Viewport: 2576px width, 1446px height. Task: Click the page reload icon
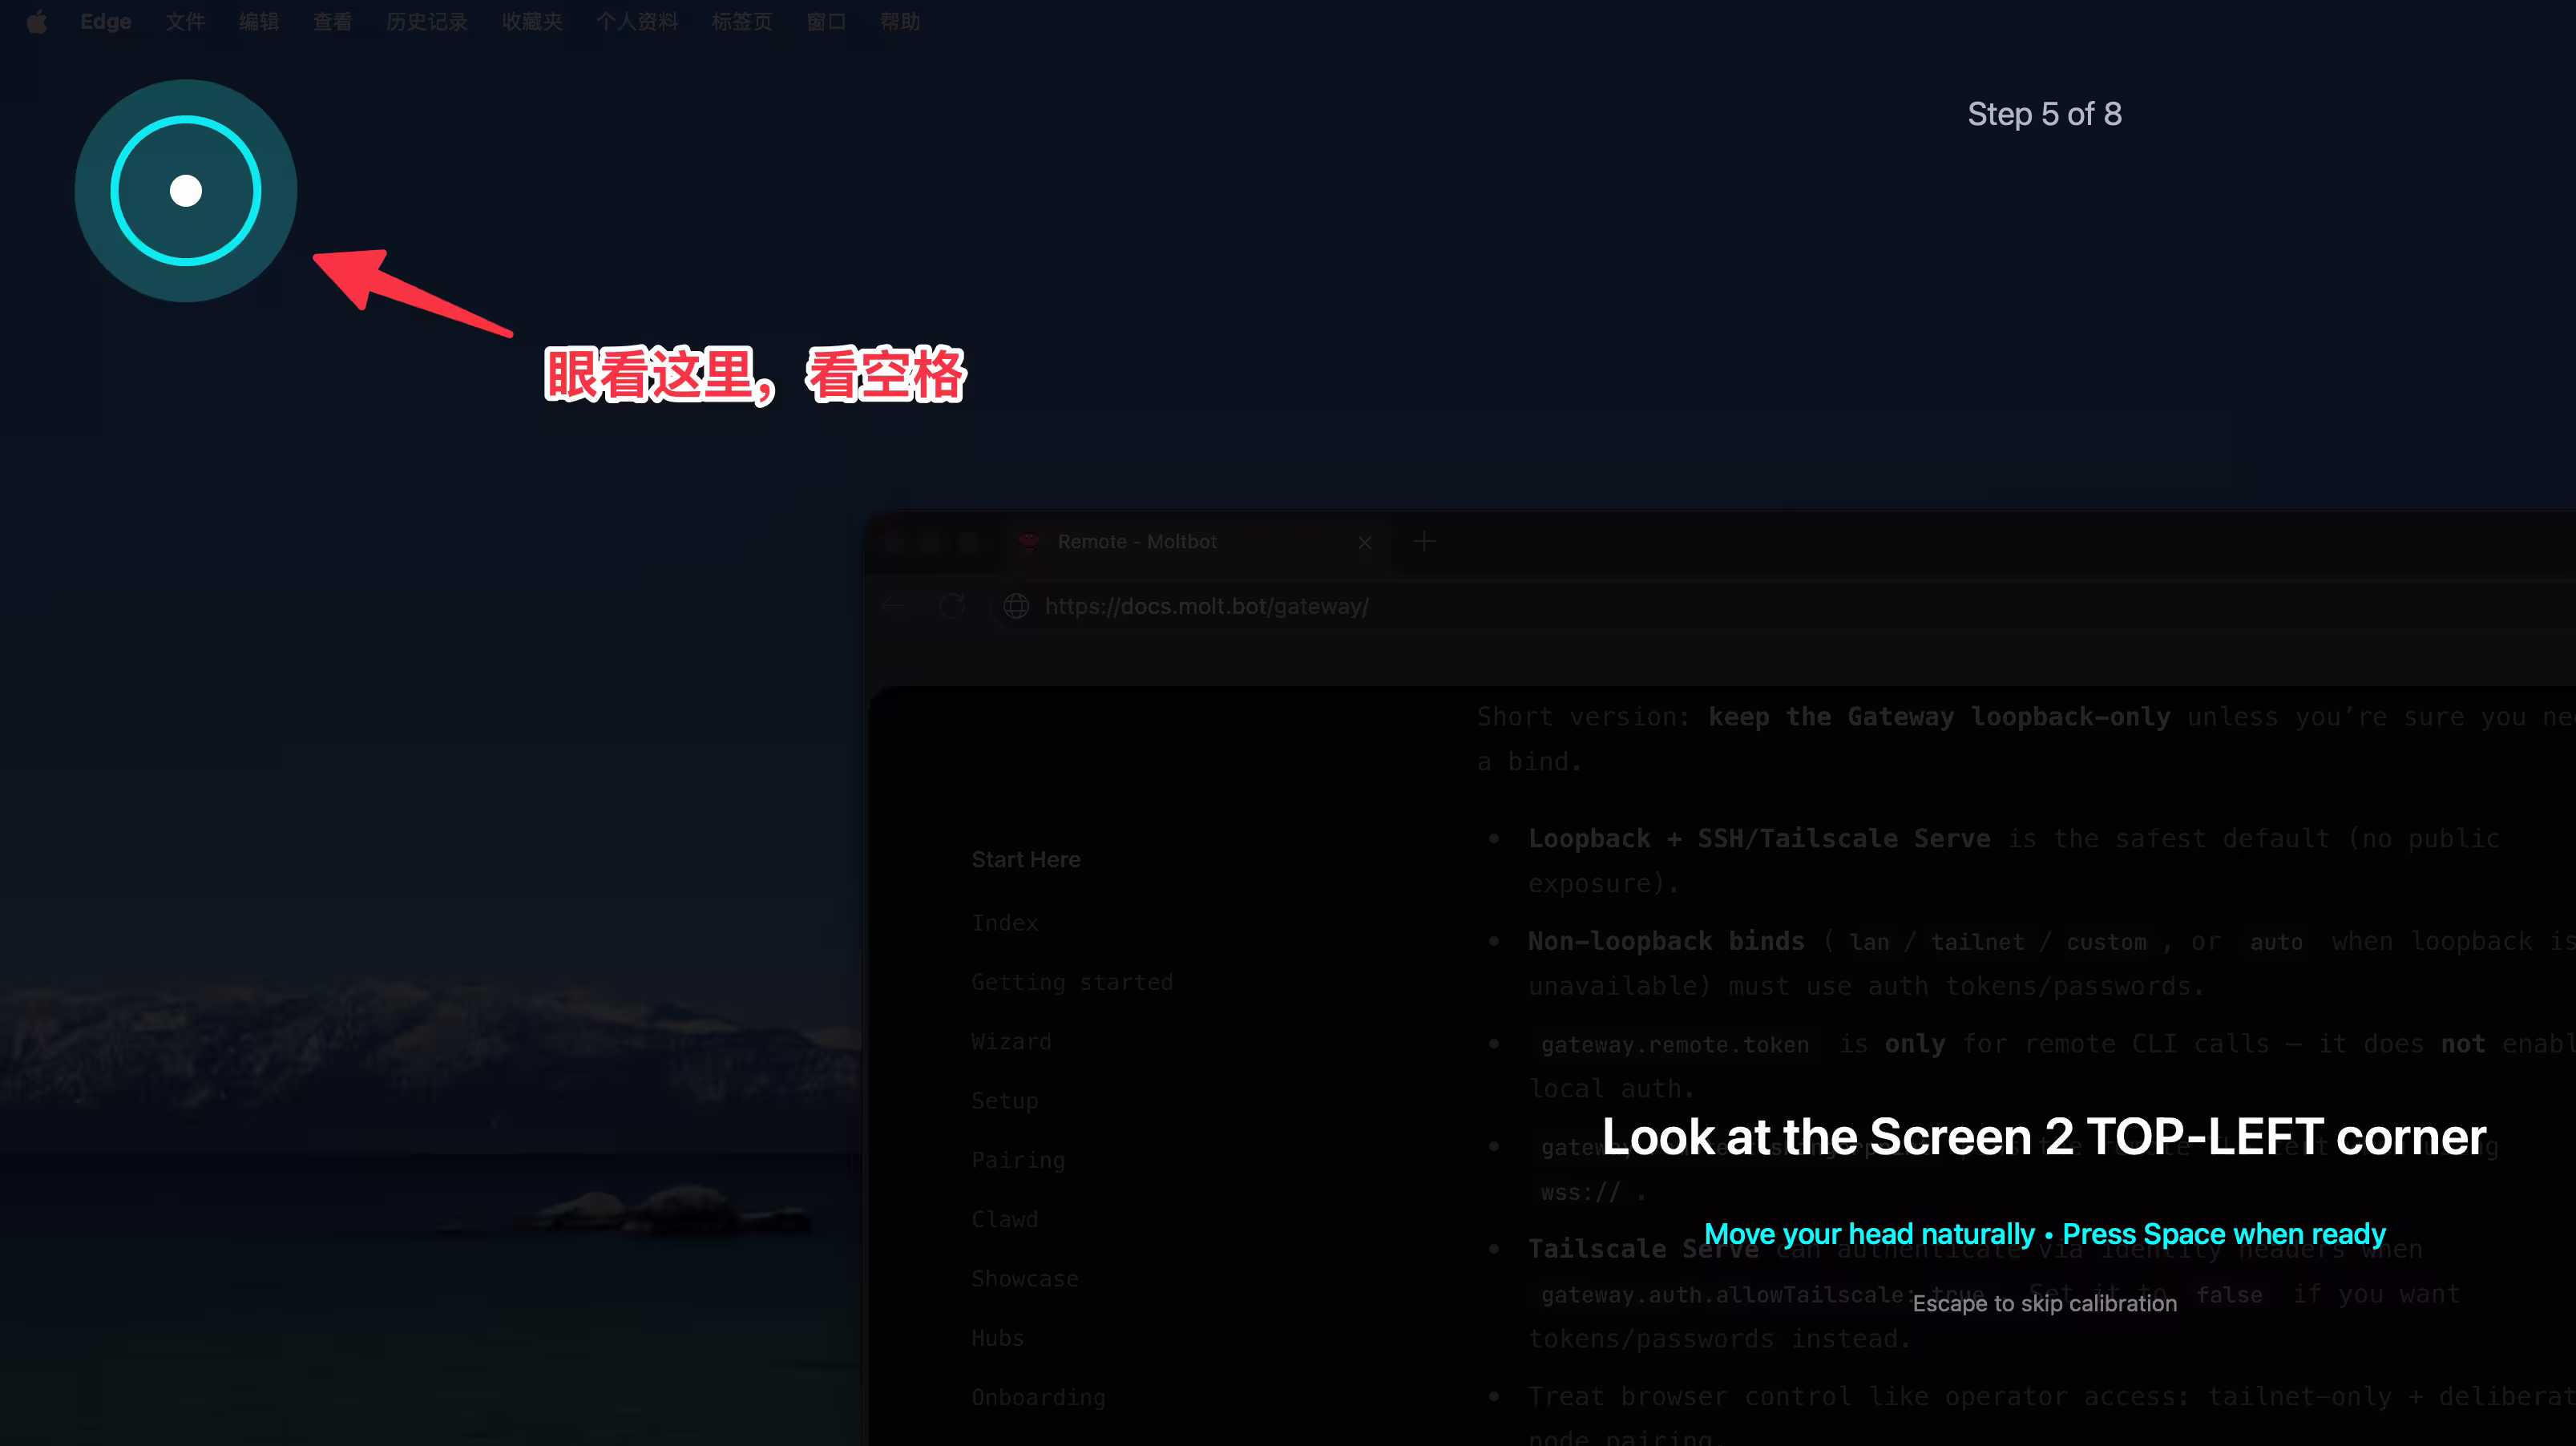click(952, 605)
